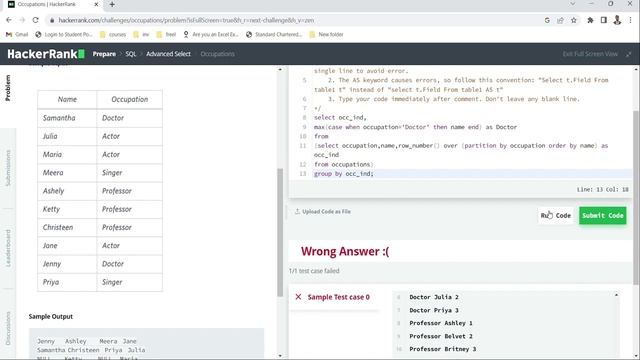Open the Are you an Excel Ex... bookmark

211,35
